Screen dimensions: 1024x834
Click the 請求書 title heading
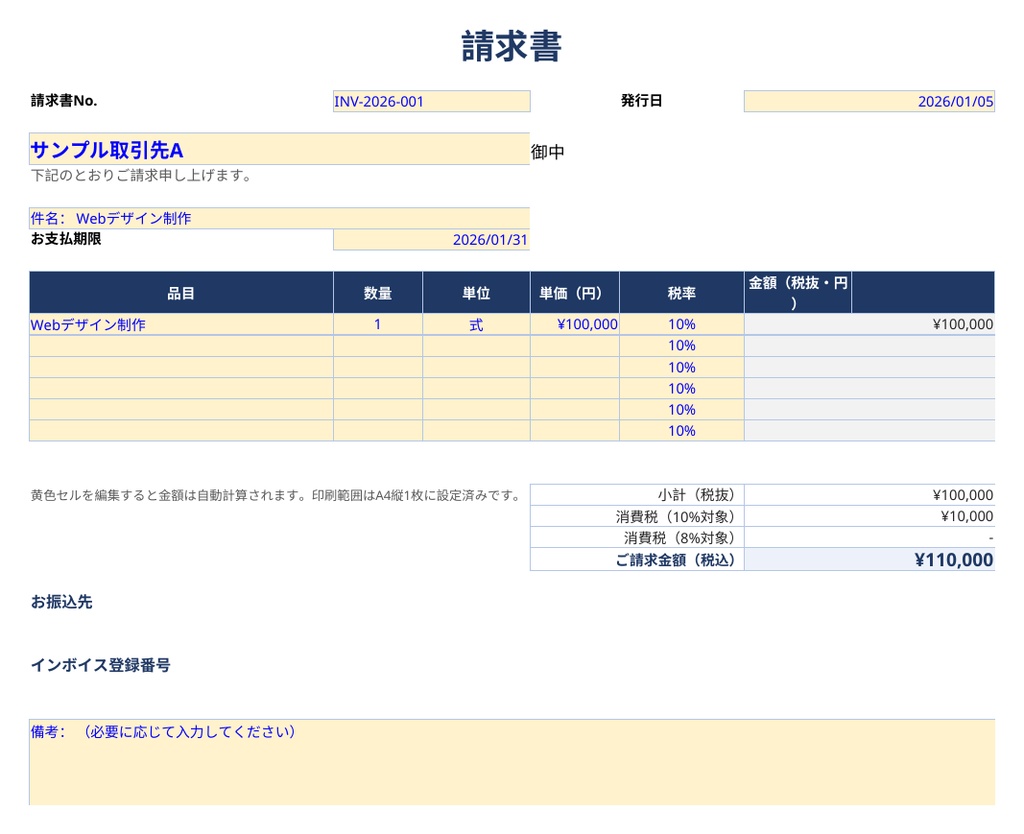coord(511,46)
